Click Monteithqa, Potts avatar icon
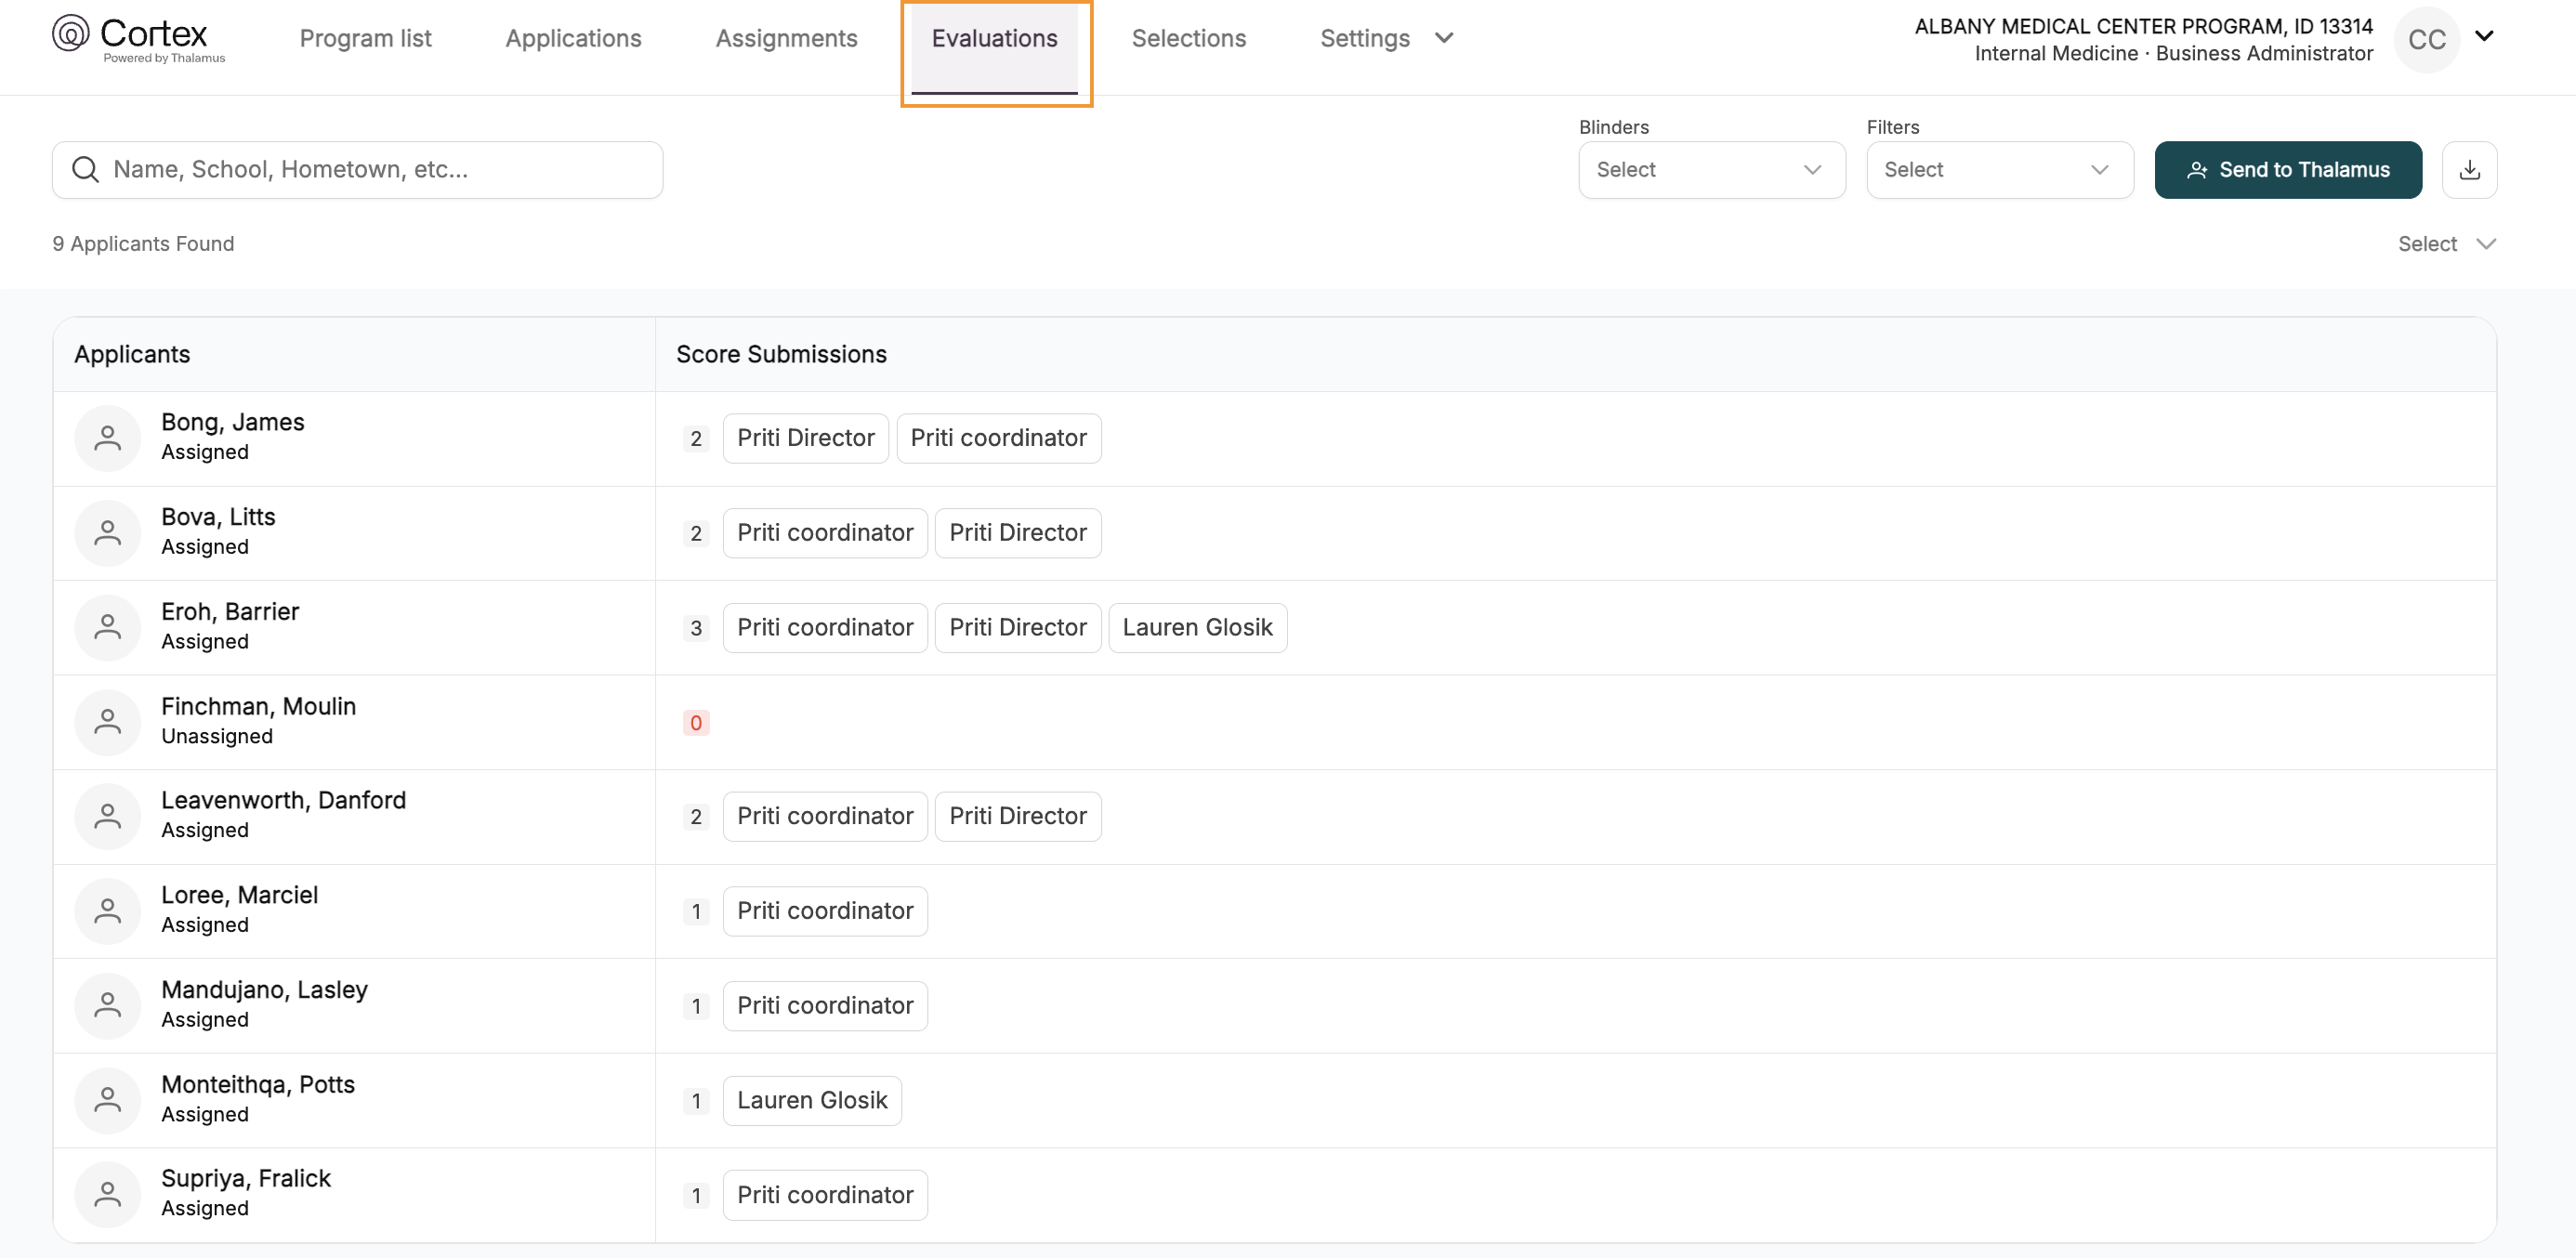Image resolution: width=2576 pixels, height=1258 pixels. (x=108, y=1101)
